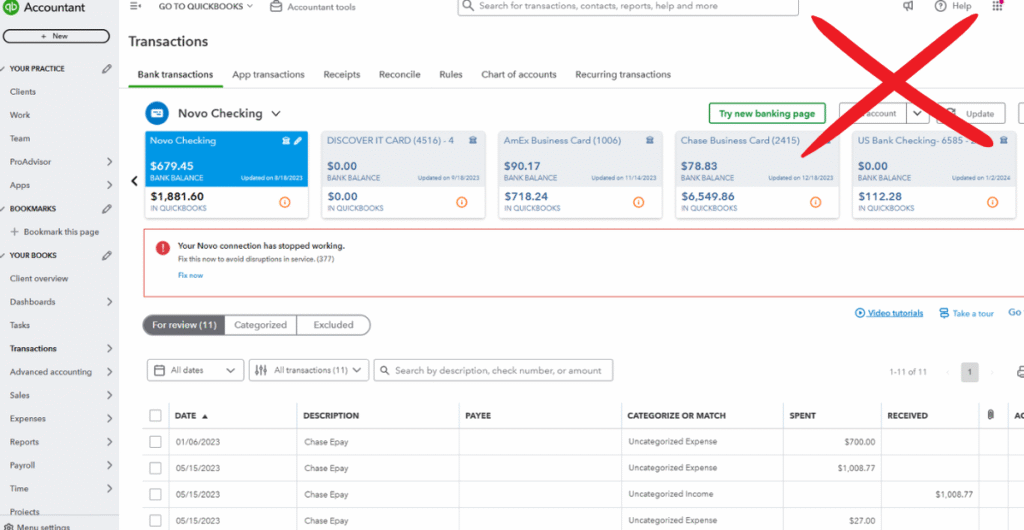This screenshot has height=530, width=1024.
Task: Expand Advanced accounting sidebar submenu
Action: click(x=109, y=372)
